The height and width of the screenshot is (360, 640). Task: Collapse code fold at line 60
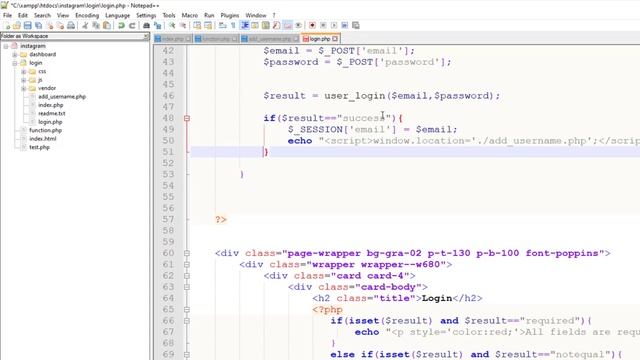tap(187, 253)
